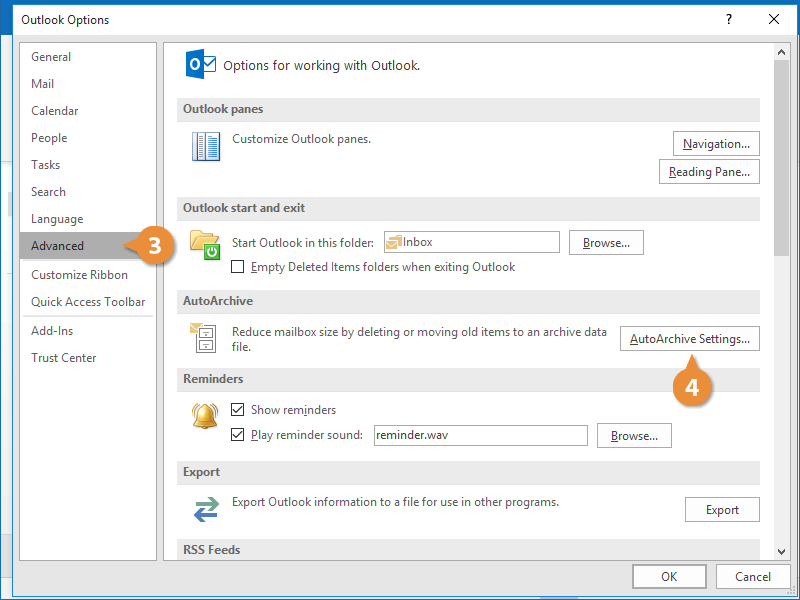Click the Reminders bell icon
The width and height of the screenshot is (800, 600).
click(x=205, y=415)
